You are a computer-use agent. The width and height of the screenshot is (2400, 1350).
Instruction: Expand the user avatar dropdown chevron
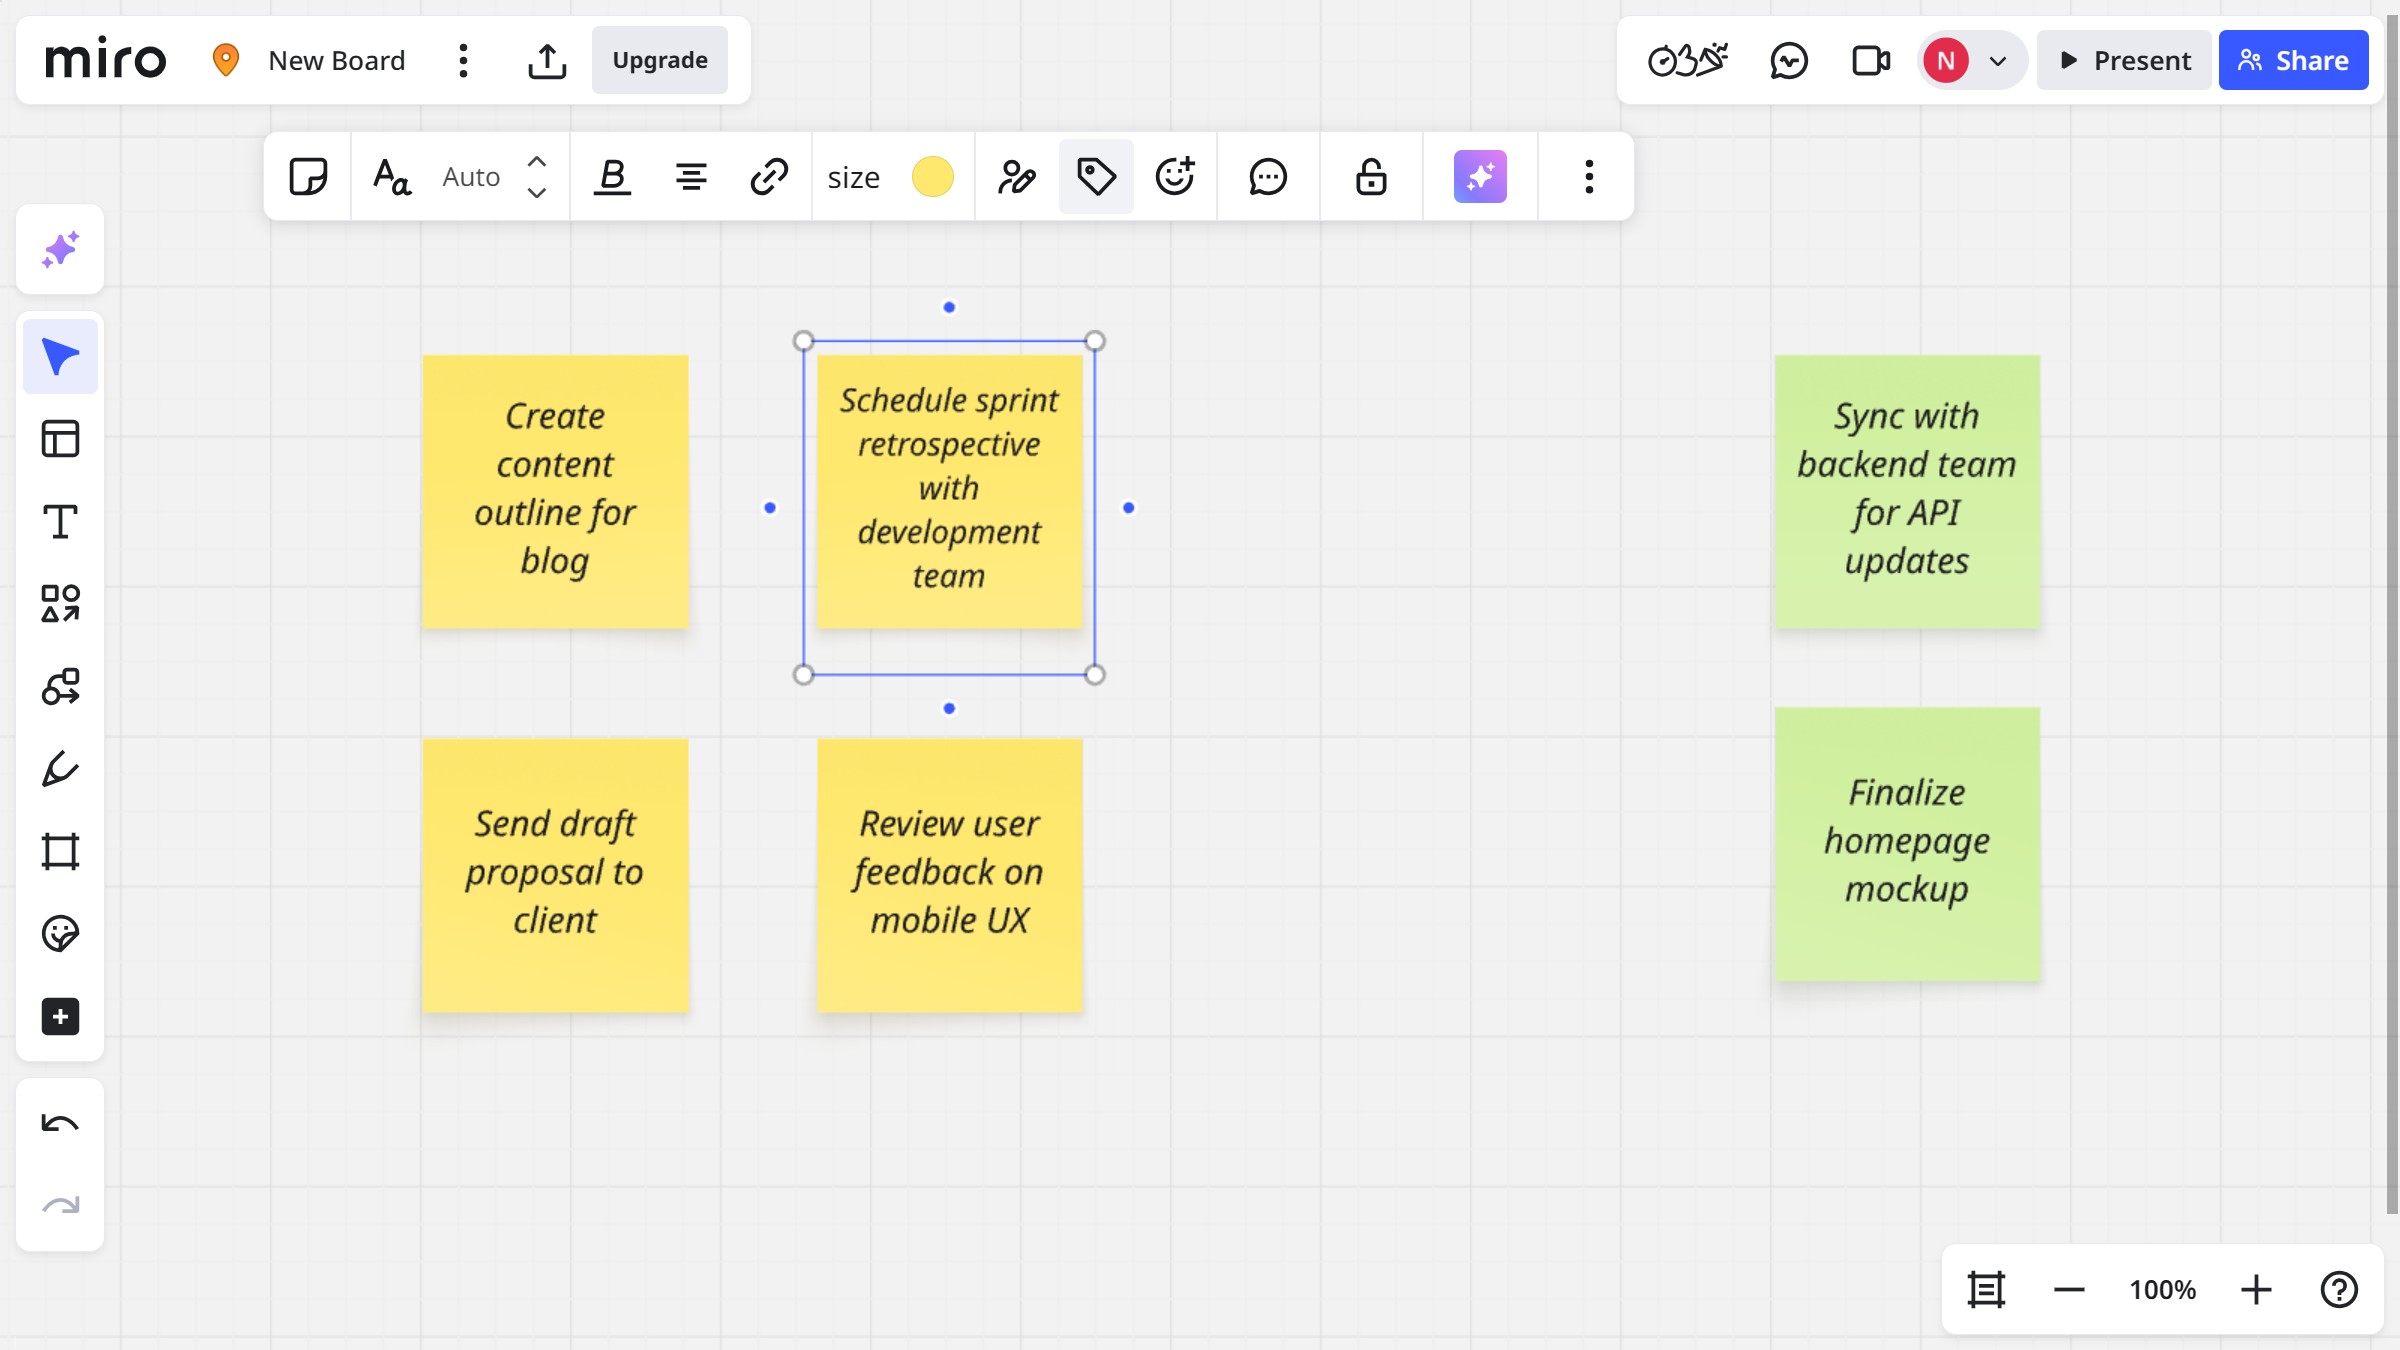(x=1998, y=60)
